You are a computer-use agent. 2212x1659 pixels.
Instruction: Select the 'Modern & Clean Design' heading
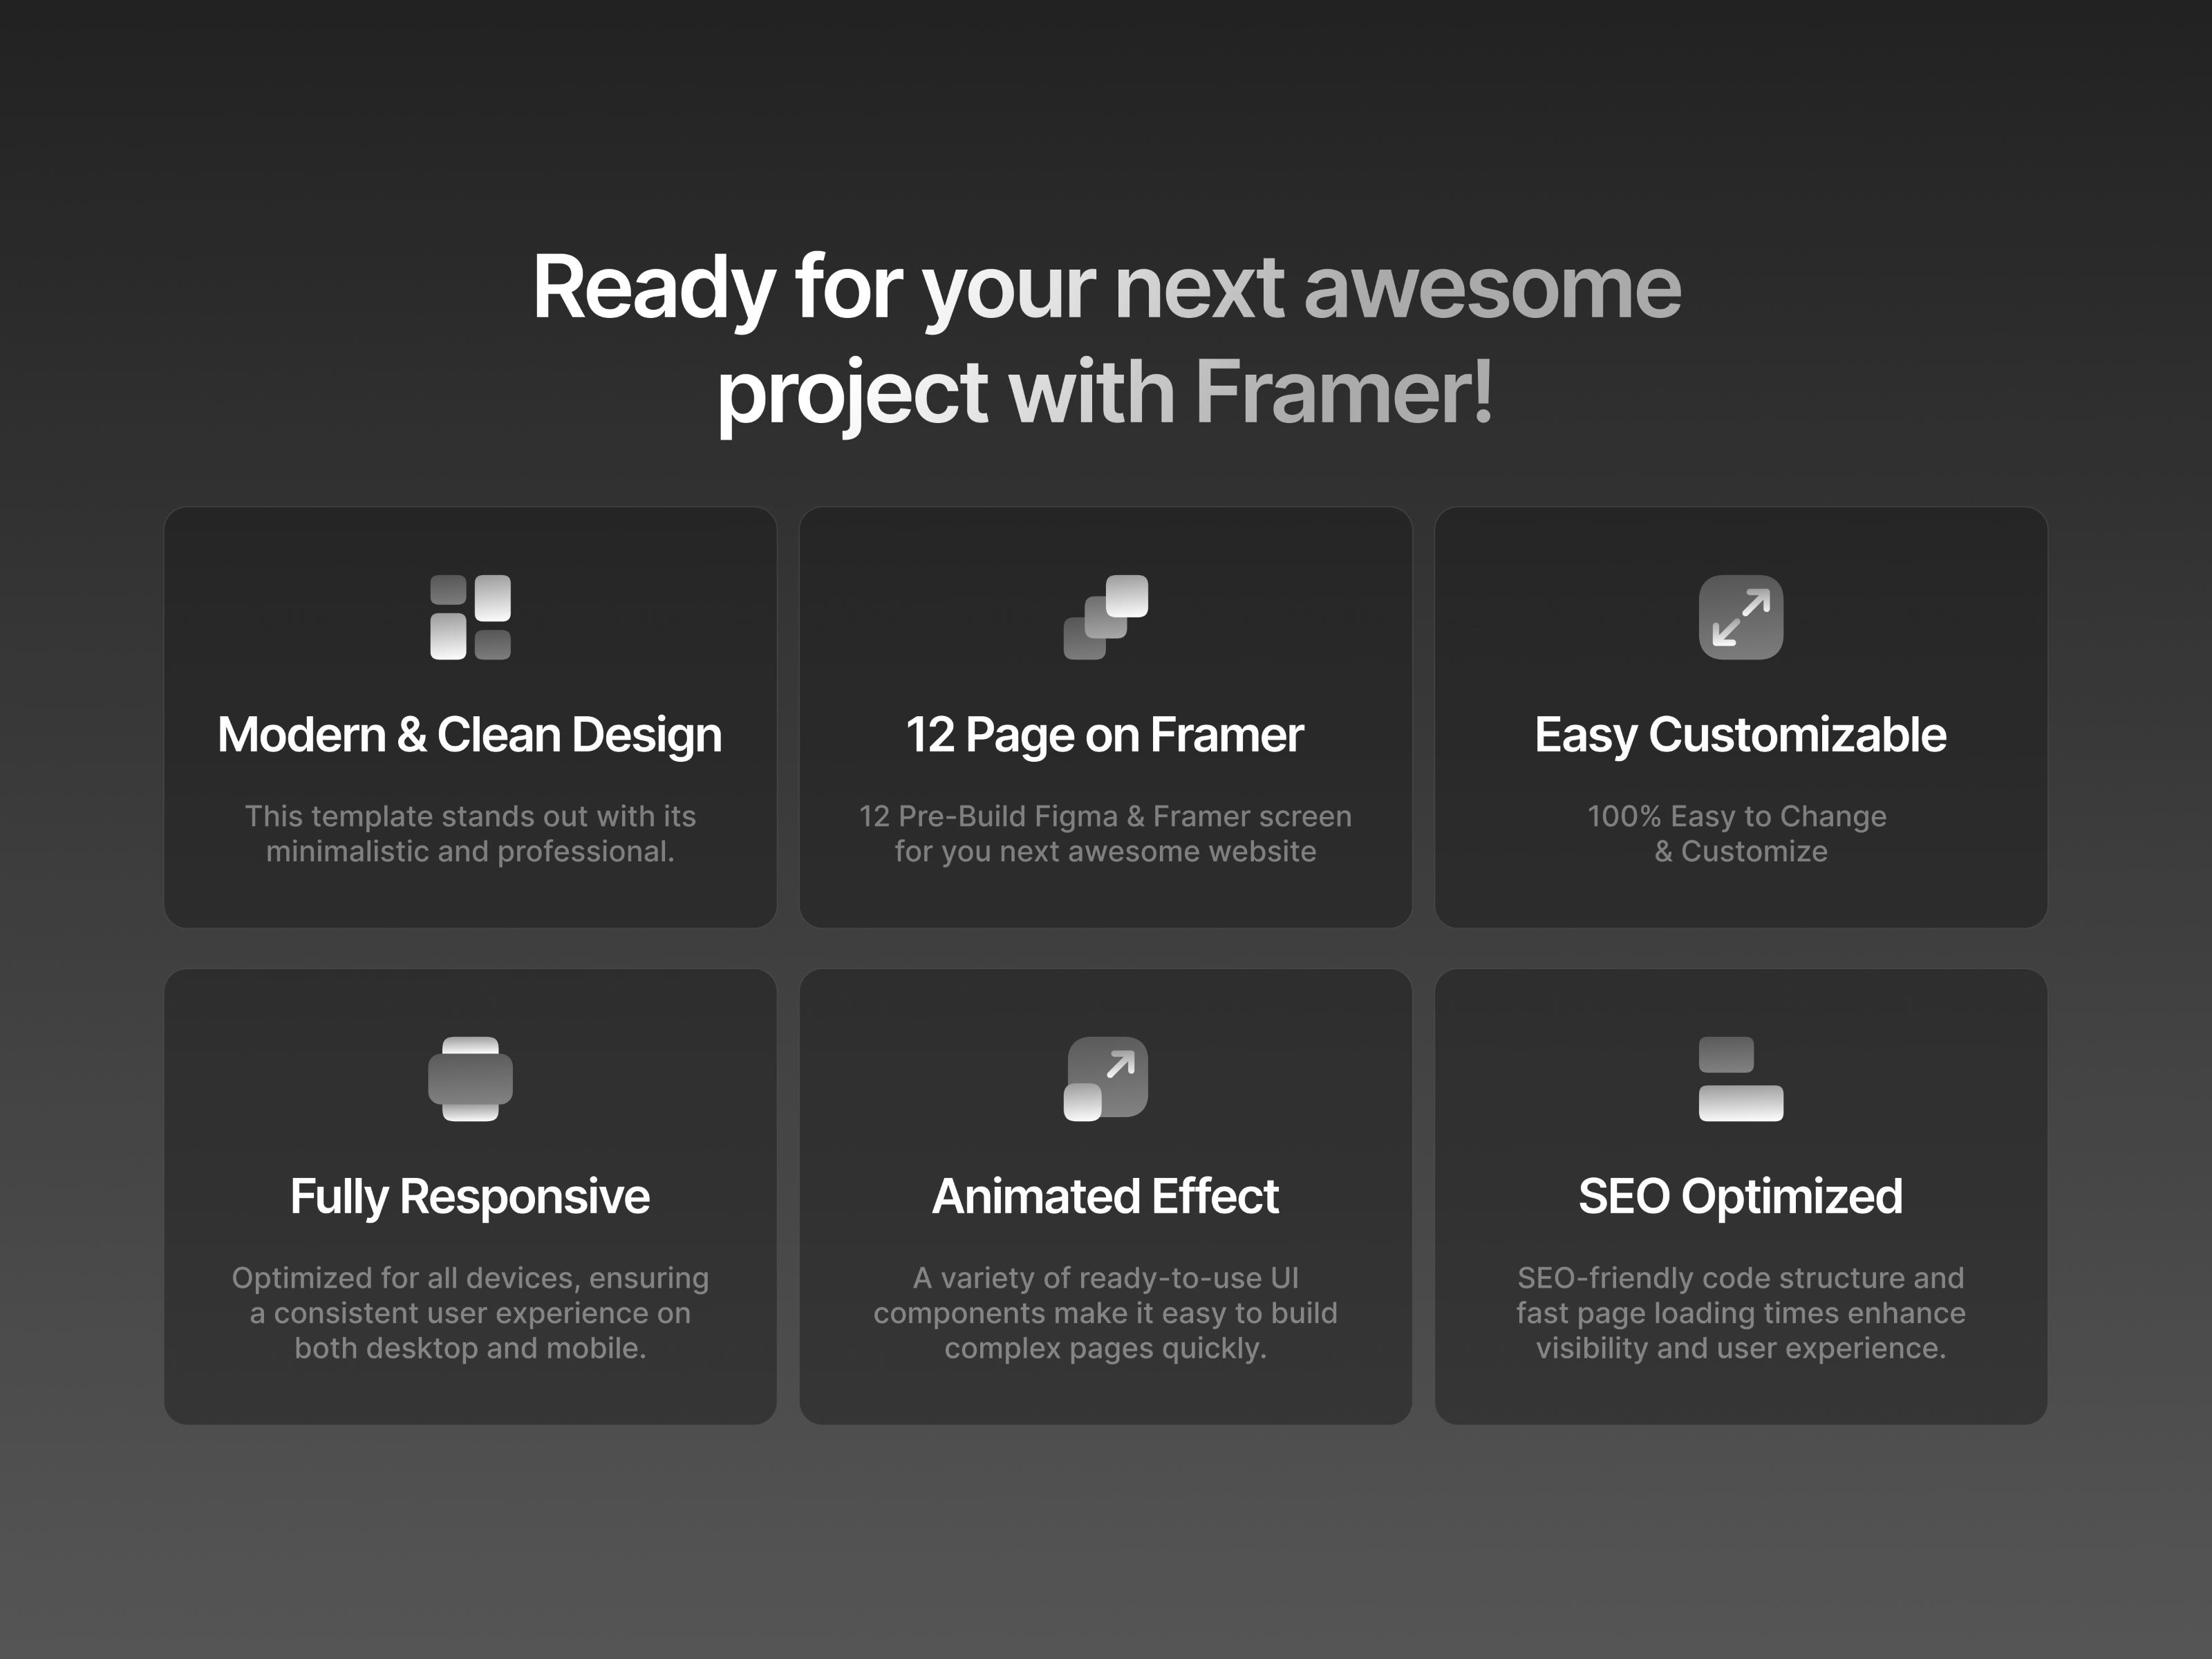click(470, 735)
